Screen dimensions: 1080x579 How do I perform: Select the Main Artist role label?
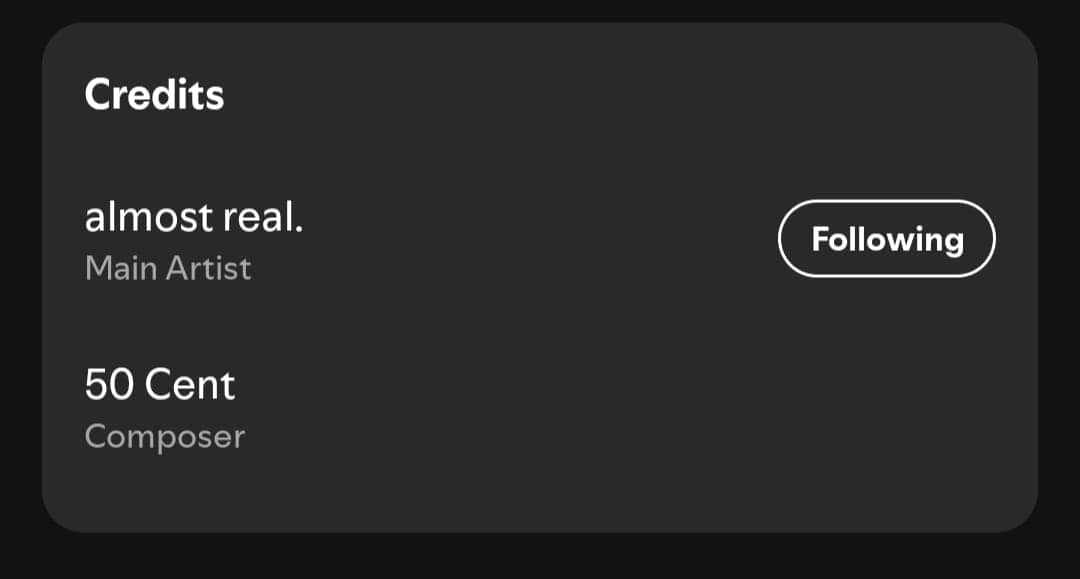point(168,268)
